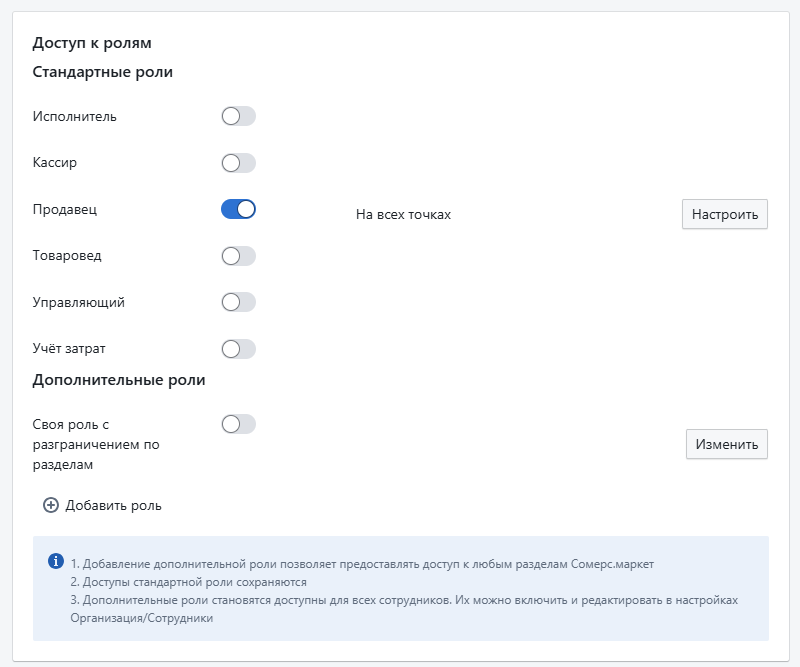Click the blue info icon in the notice
Viewport: 800px width, 667px height.
pyautogui.click(x=56, y=561)
